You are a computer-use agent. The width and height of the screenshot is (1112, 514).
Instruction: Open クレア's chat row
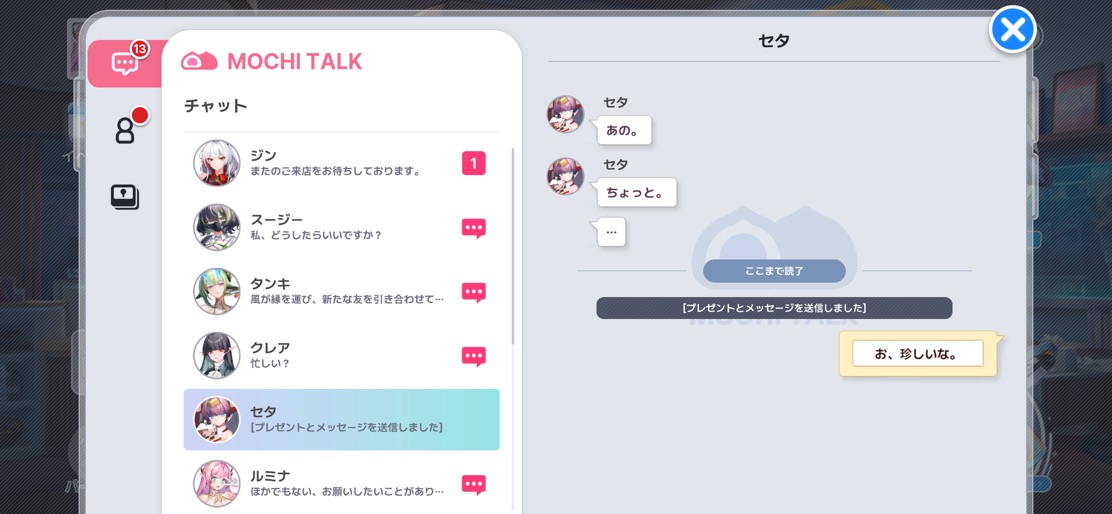342,355
